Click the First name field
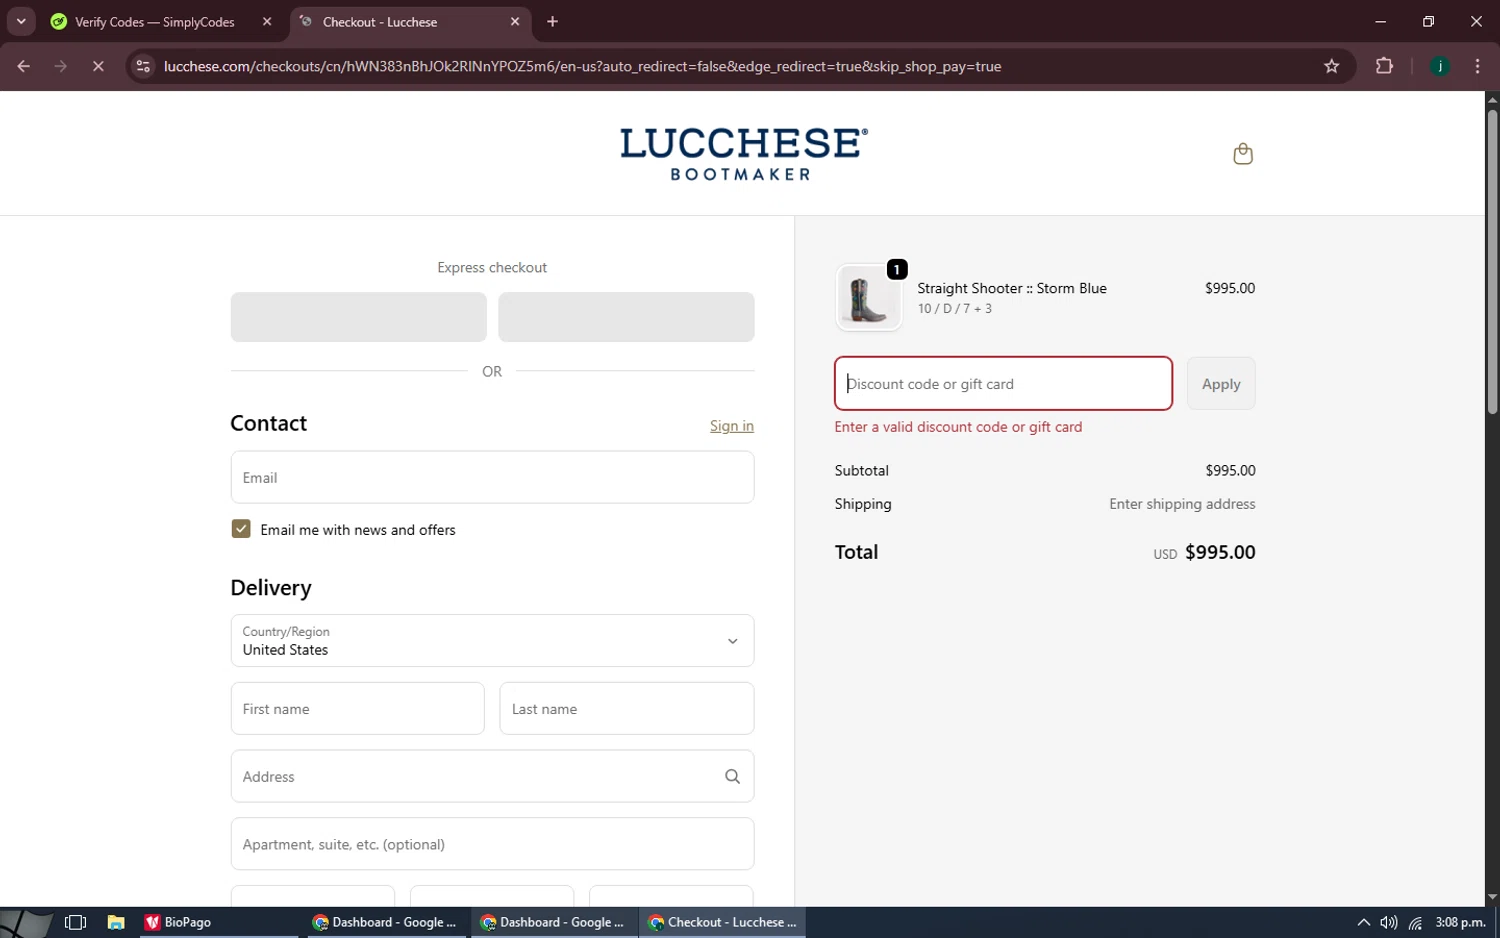The width and height of the screenshot is (1500, 938). [357, 709]
